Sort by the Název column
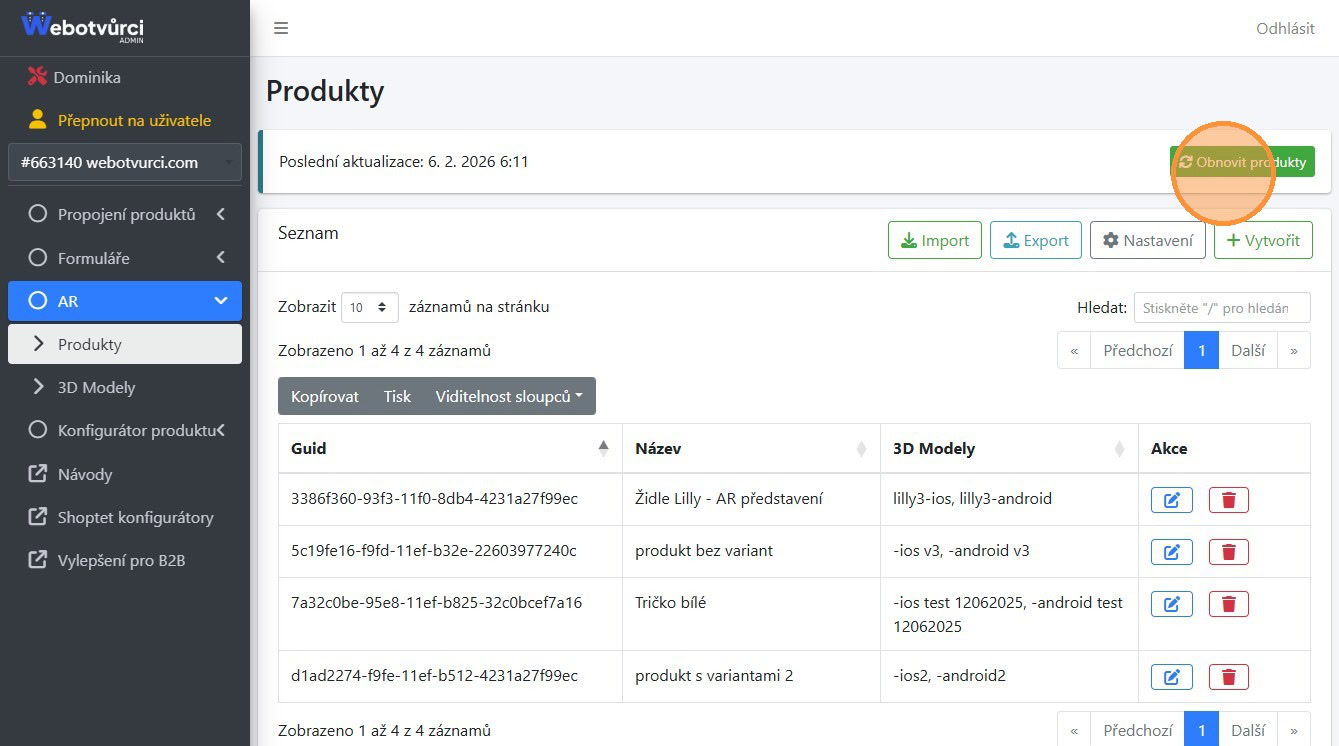This screenshot has width=1339, height=746. (x=751, y=448)
